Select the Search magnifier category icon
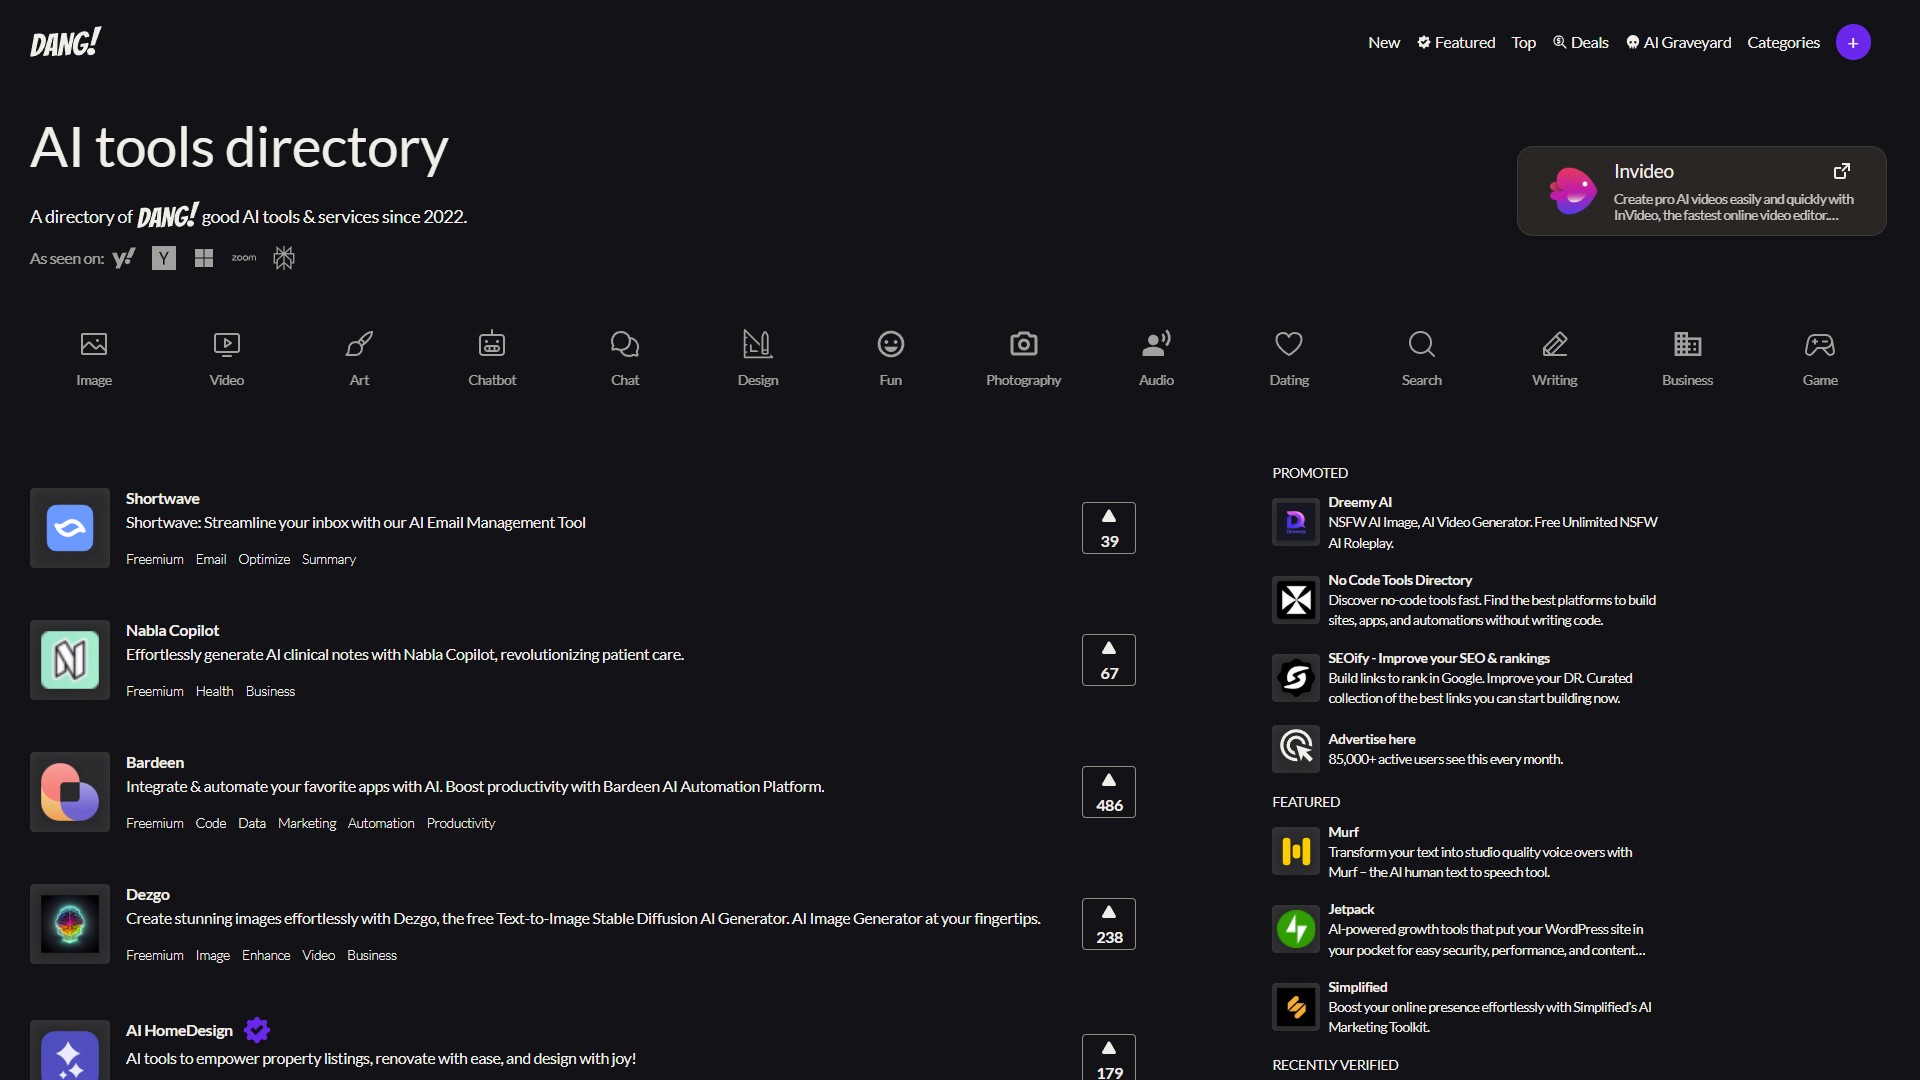This screenshot has height=1080, width=1920. coord(1421,345)
